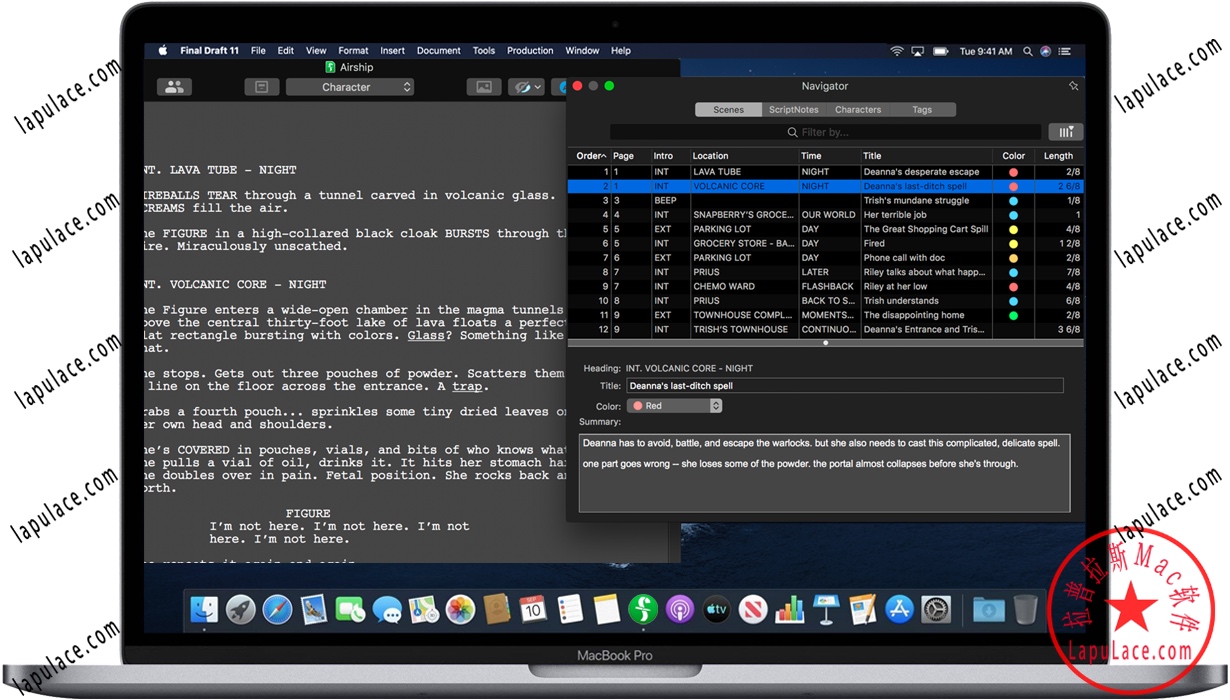
Task: Open the chevron next to the visibility toolbar icon
Action: click(x=536, y=87)
